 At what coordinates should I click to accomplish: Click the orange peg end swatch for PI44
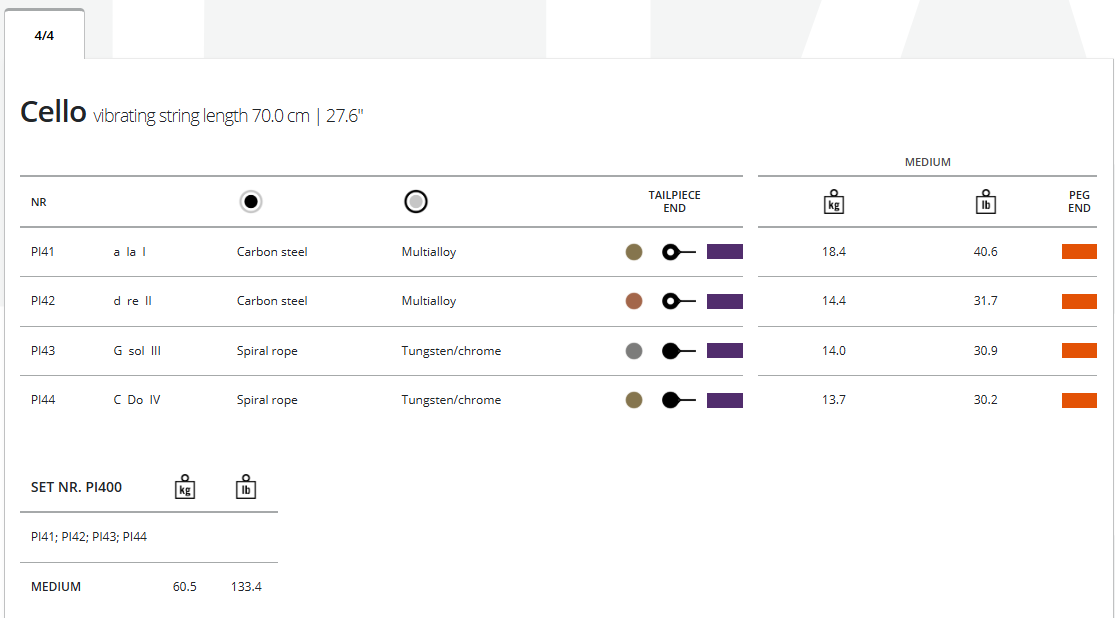coord(1079,400)
